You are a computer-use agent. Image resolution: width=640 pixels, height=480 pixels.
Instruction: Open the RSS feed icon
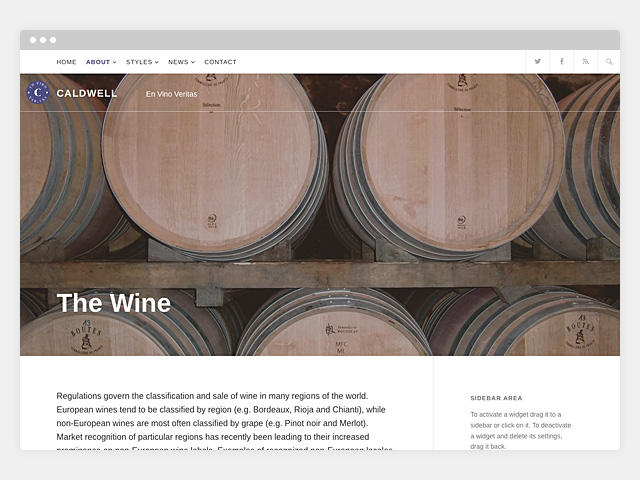coord(585,62)
